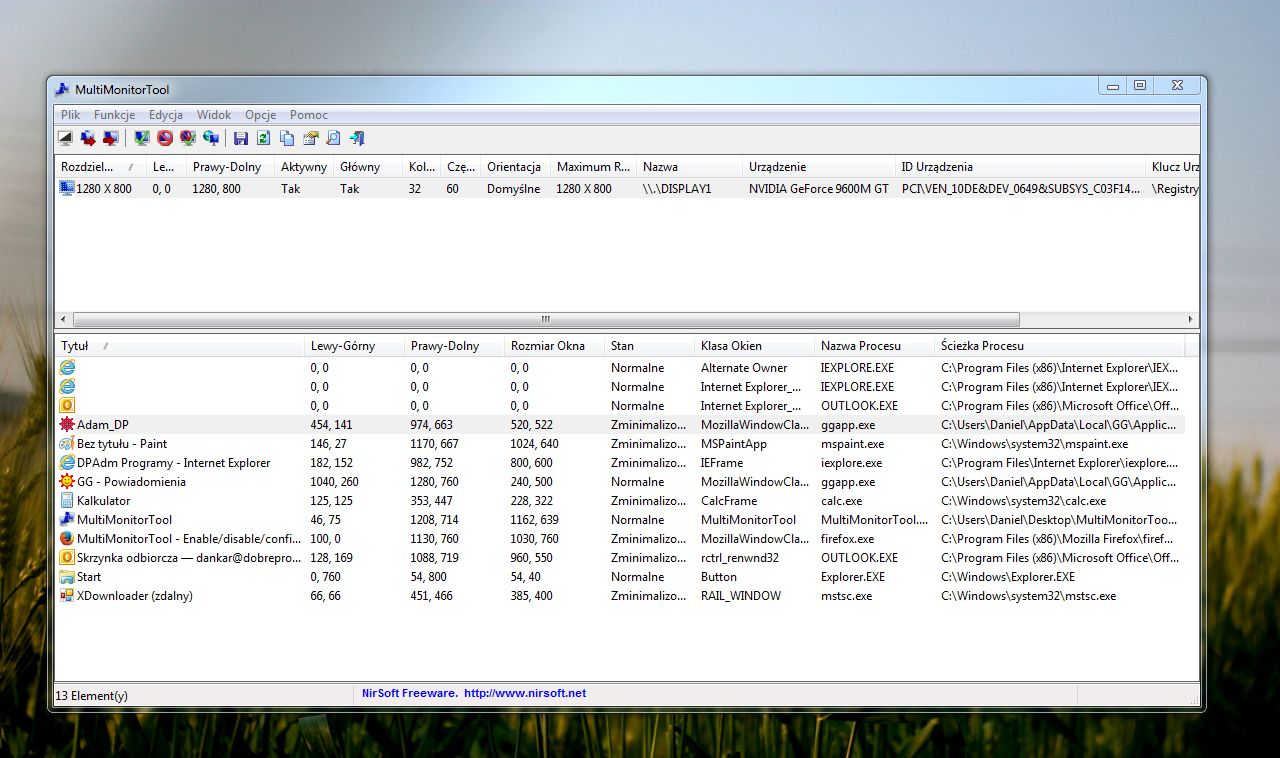The width and height of the screenshot is (1280, 758).
Task: Click the disable/enable switch monitor icon
Action: [x=188, y=138]
